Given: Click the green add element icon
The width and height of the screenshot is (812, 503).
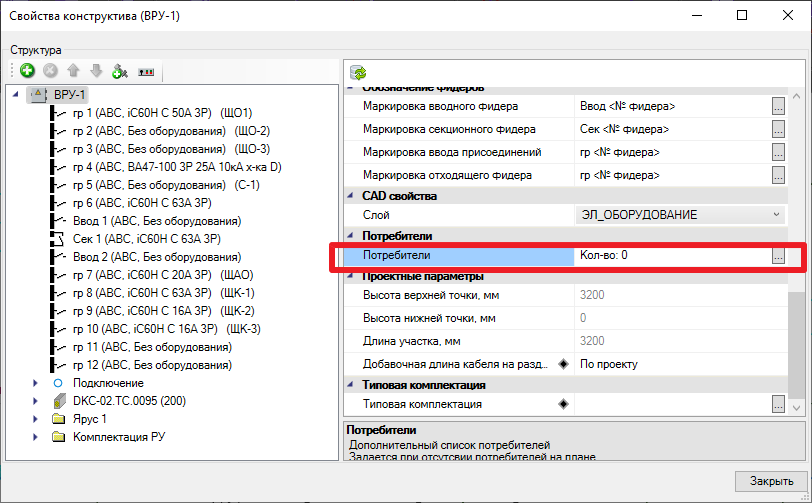Looking at the screenshot, I should [x=27, y=70].
